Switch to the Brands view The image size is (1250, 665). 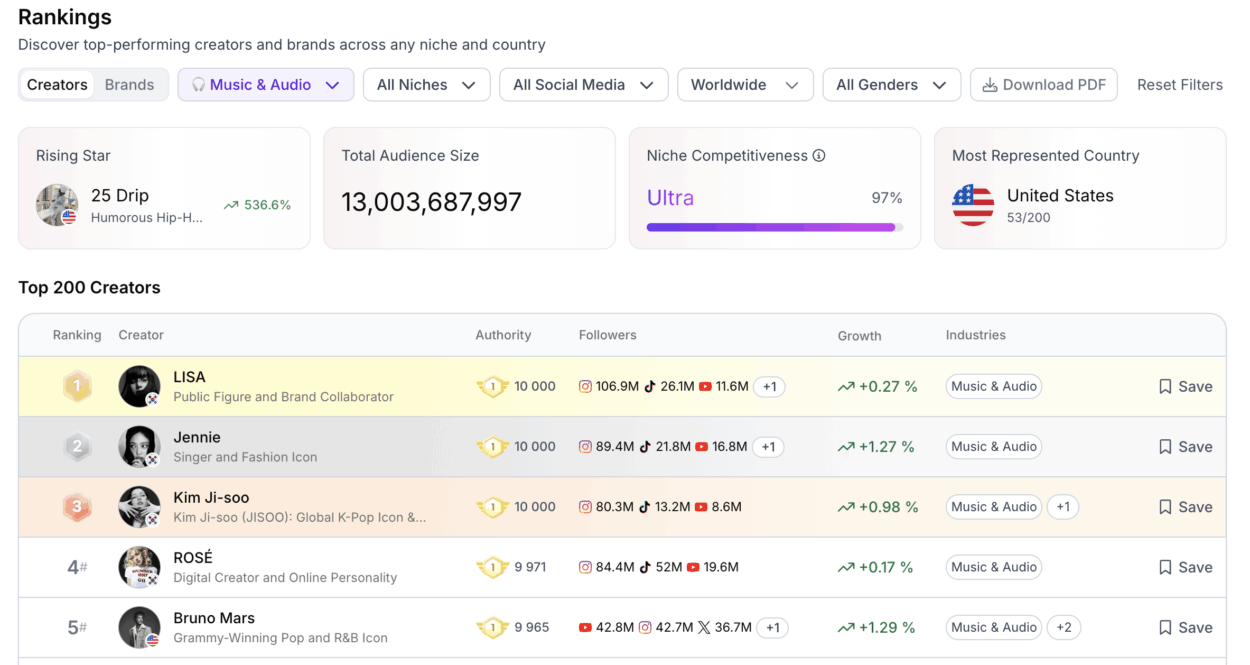[x=130, y=85]
